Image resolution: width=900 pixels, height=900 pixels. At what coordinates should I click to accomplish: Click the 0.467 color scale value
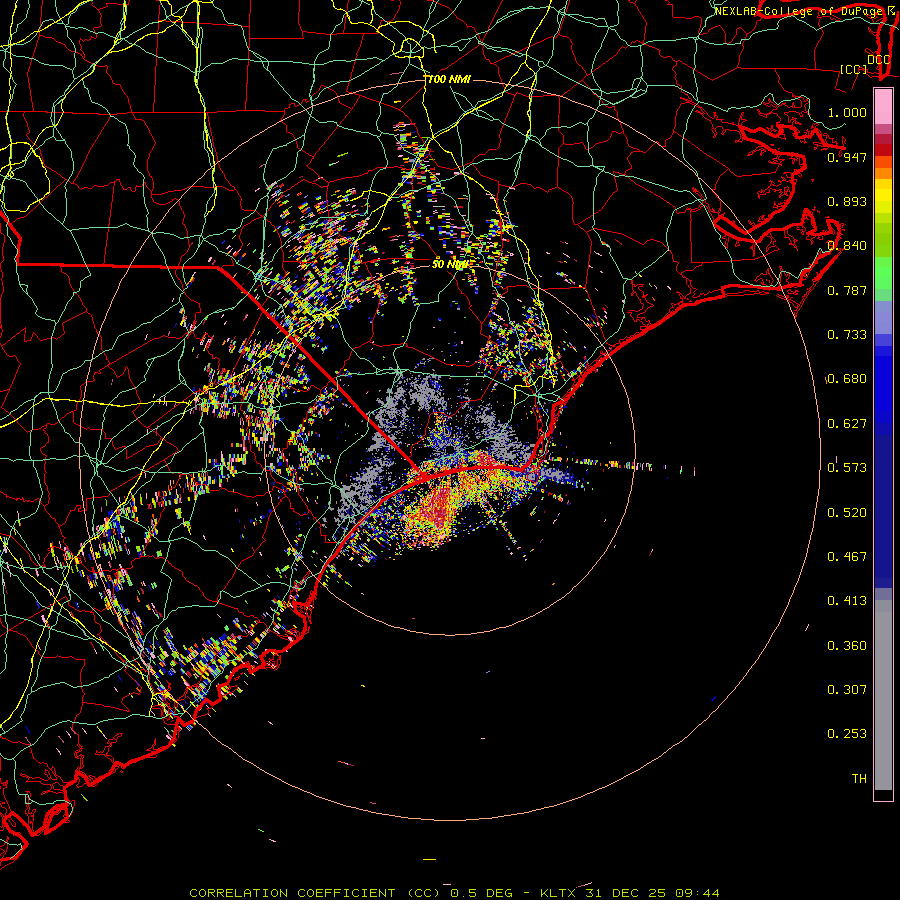point(847,556)
